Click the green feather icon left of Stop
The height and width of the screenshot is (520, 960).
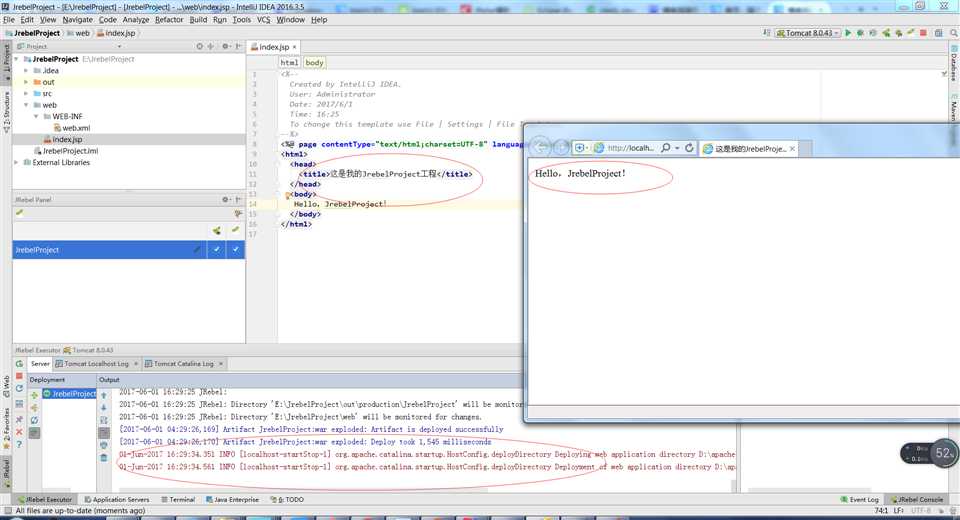911,32
